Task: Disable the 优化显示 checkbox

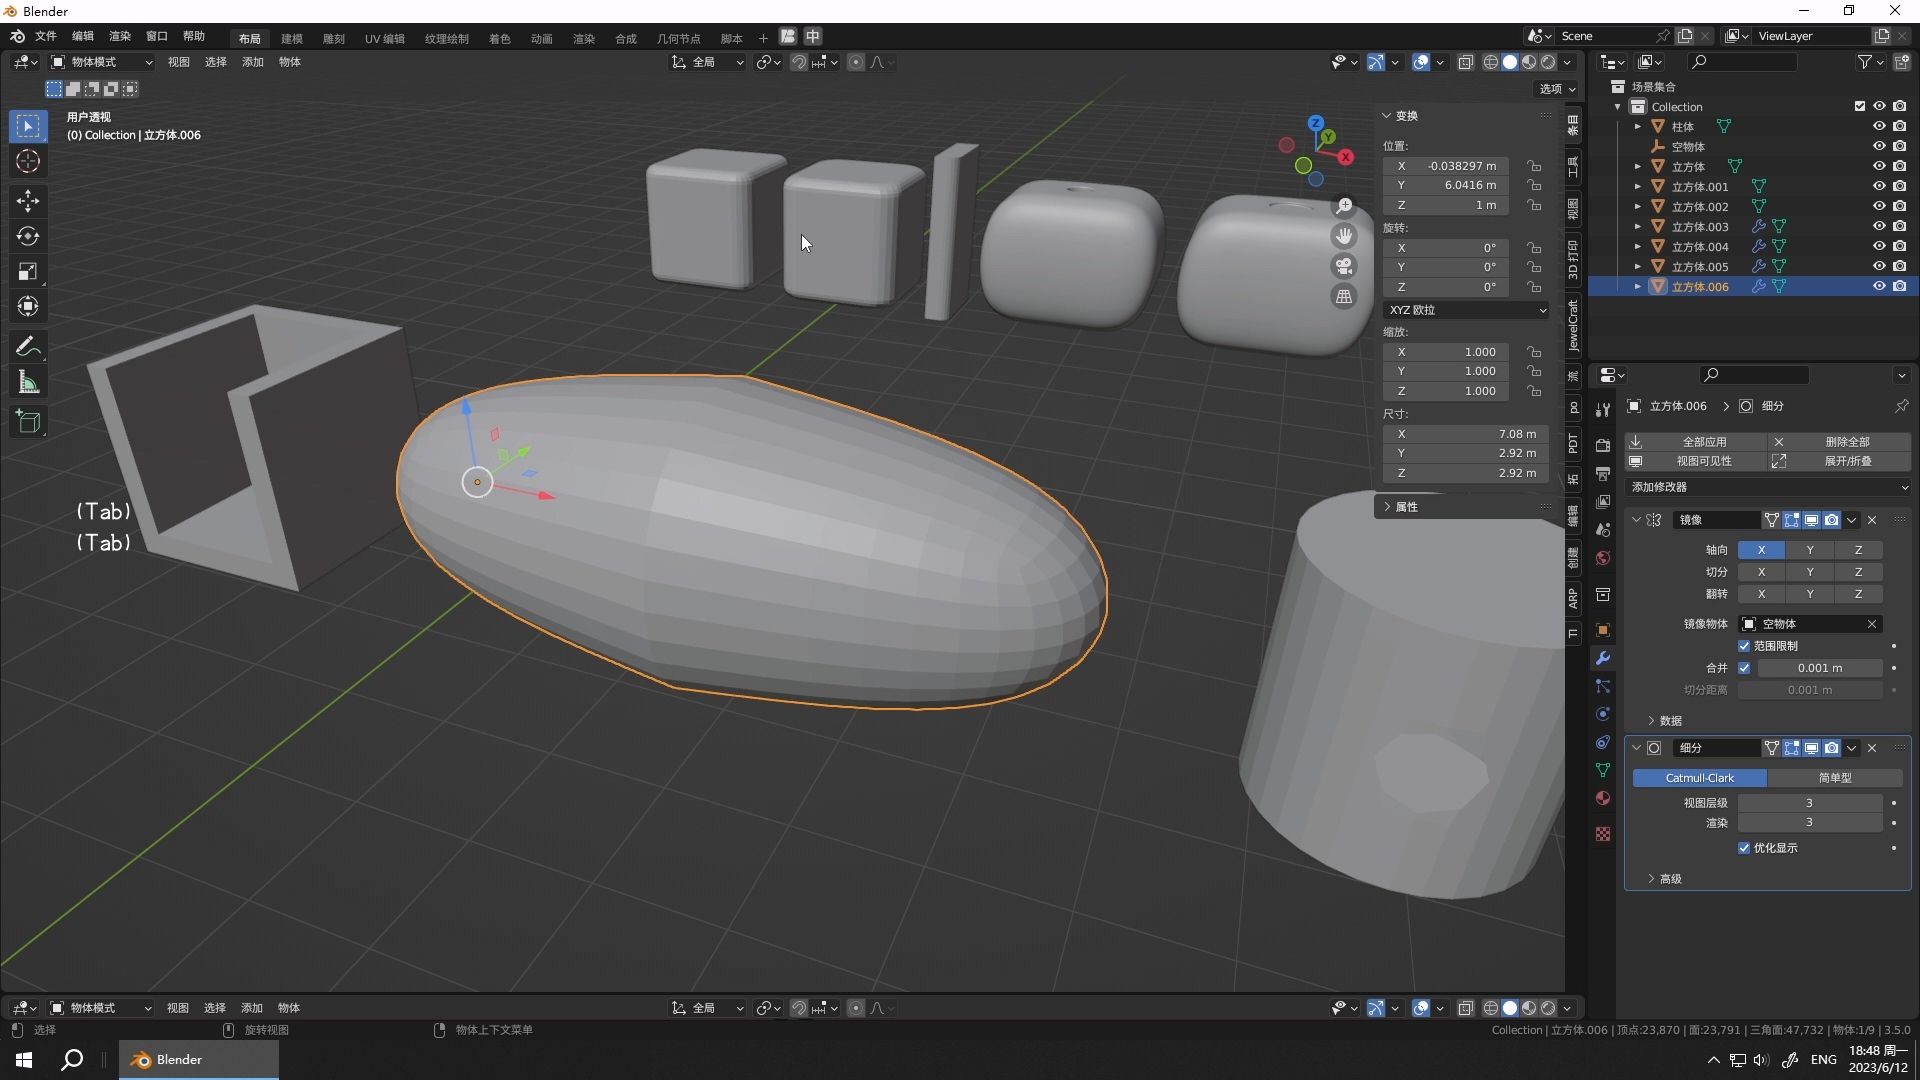Action: 1744,848
